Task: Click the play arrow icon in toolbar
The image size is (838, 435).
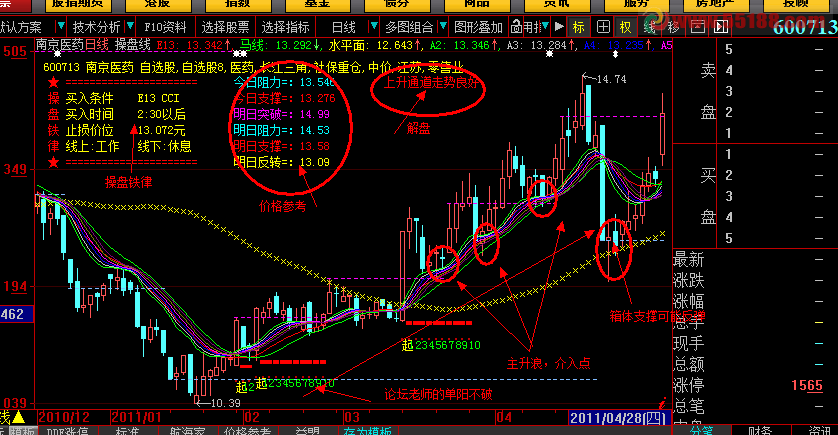Action: click(560, 26)
